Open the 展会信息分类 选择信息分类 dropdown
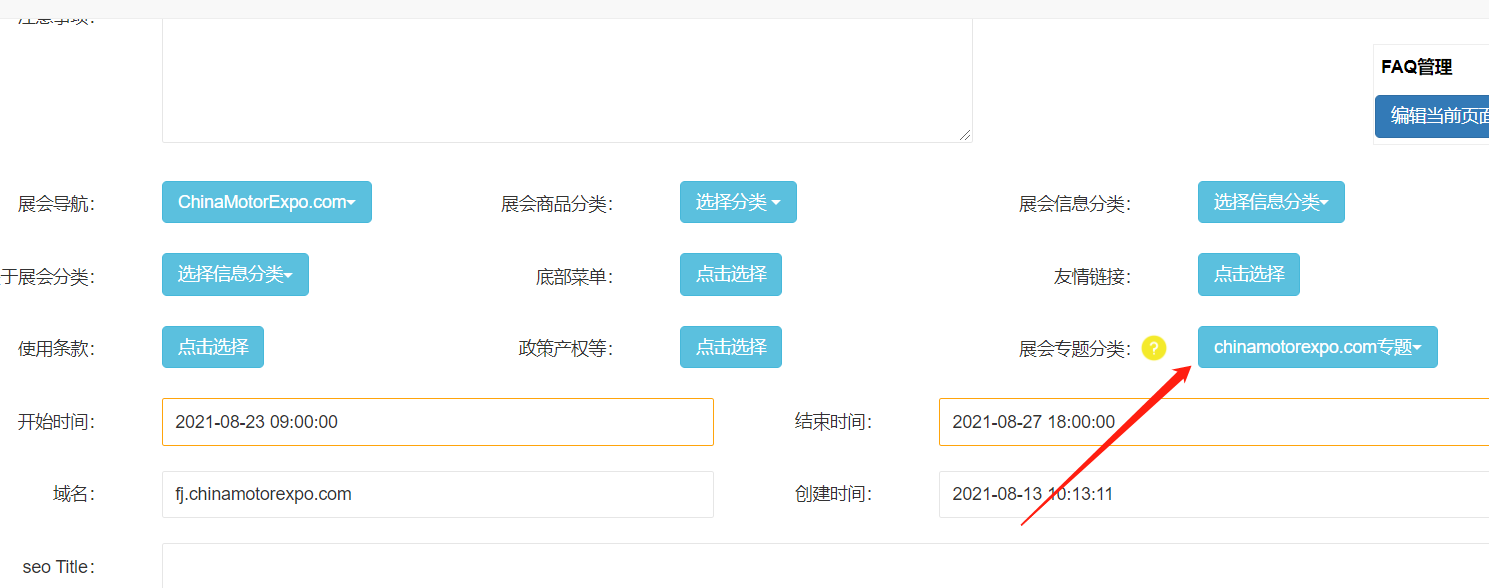This screenshot has height=588, width=1489. tap(1270, 202)
